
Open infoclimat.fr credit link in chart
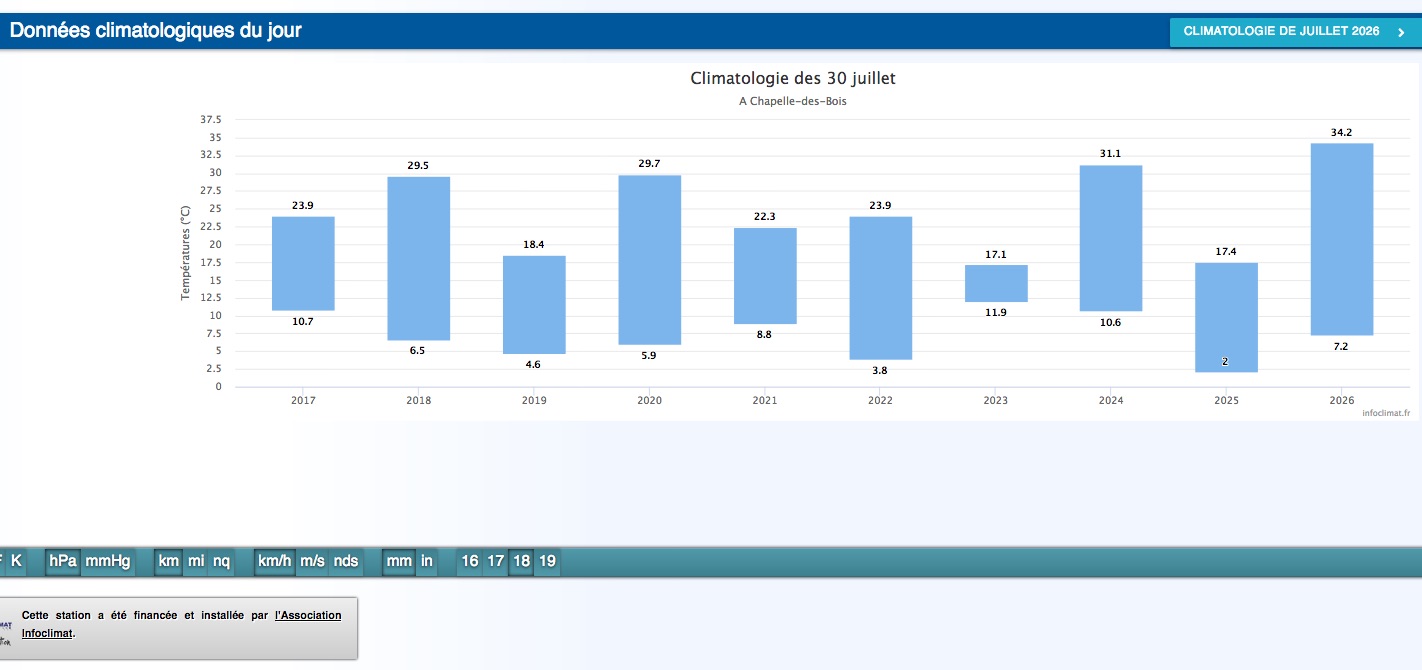click(1386, 413)
